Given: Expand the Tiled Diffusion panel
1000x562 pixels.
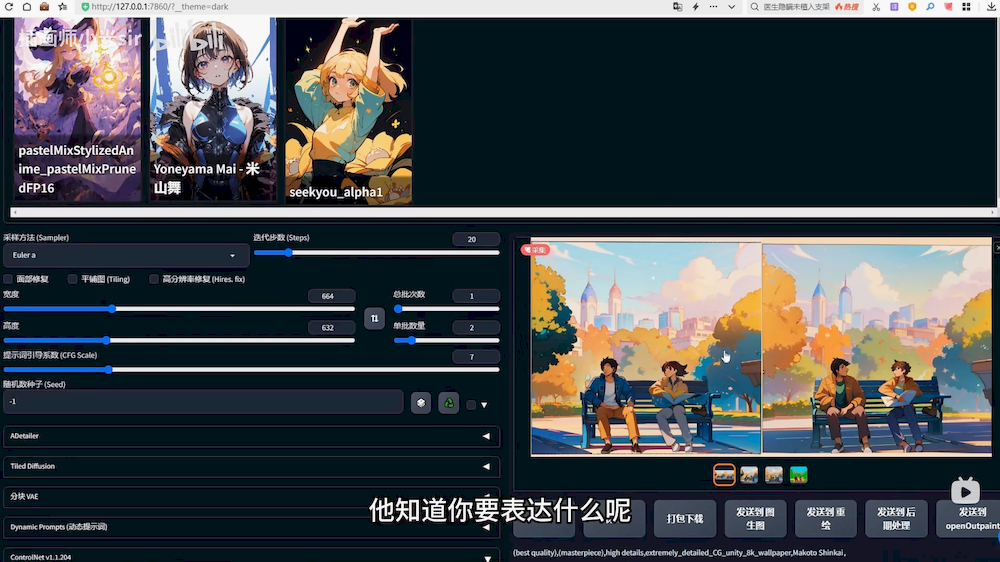Looking at the screenshot, I should [252, 466].
